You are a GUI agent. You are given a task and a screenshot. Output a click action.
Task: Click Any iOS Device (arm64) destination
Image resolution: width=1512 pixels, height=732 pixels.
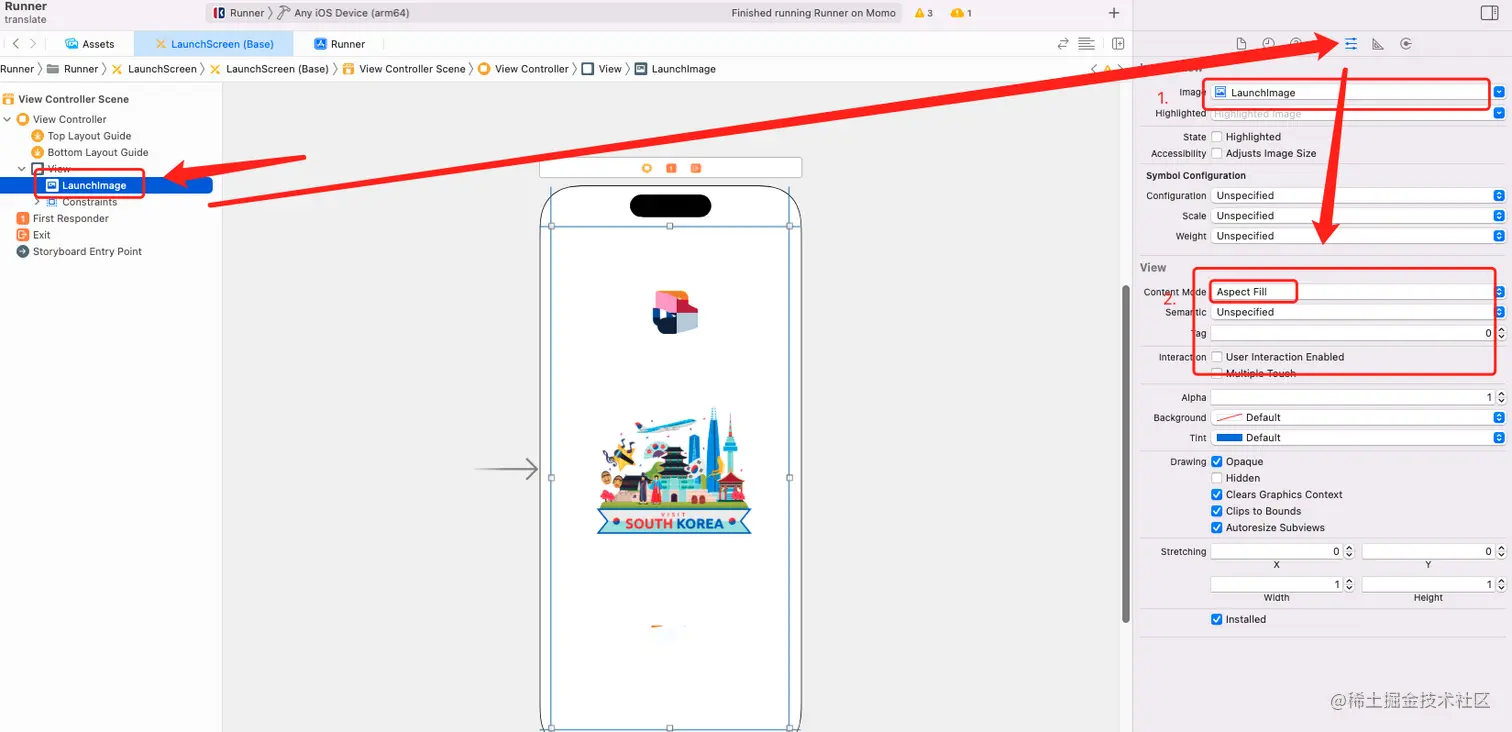[x=343, y=13]
